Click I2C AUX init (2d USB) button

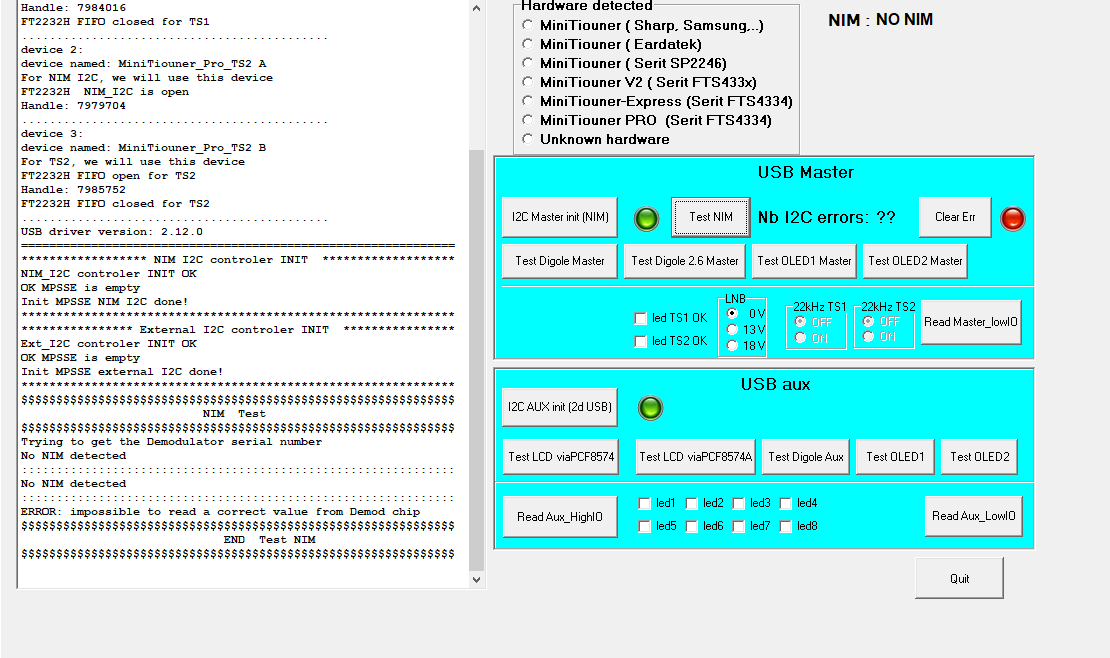[x=559, y=407]
